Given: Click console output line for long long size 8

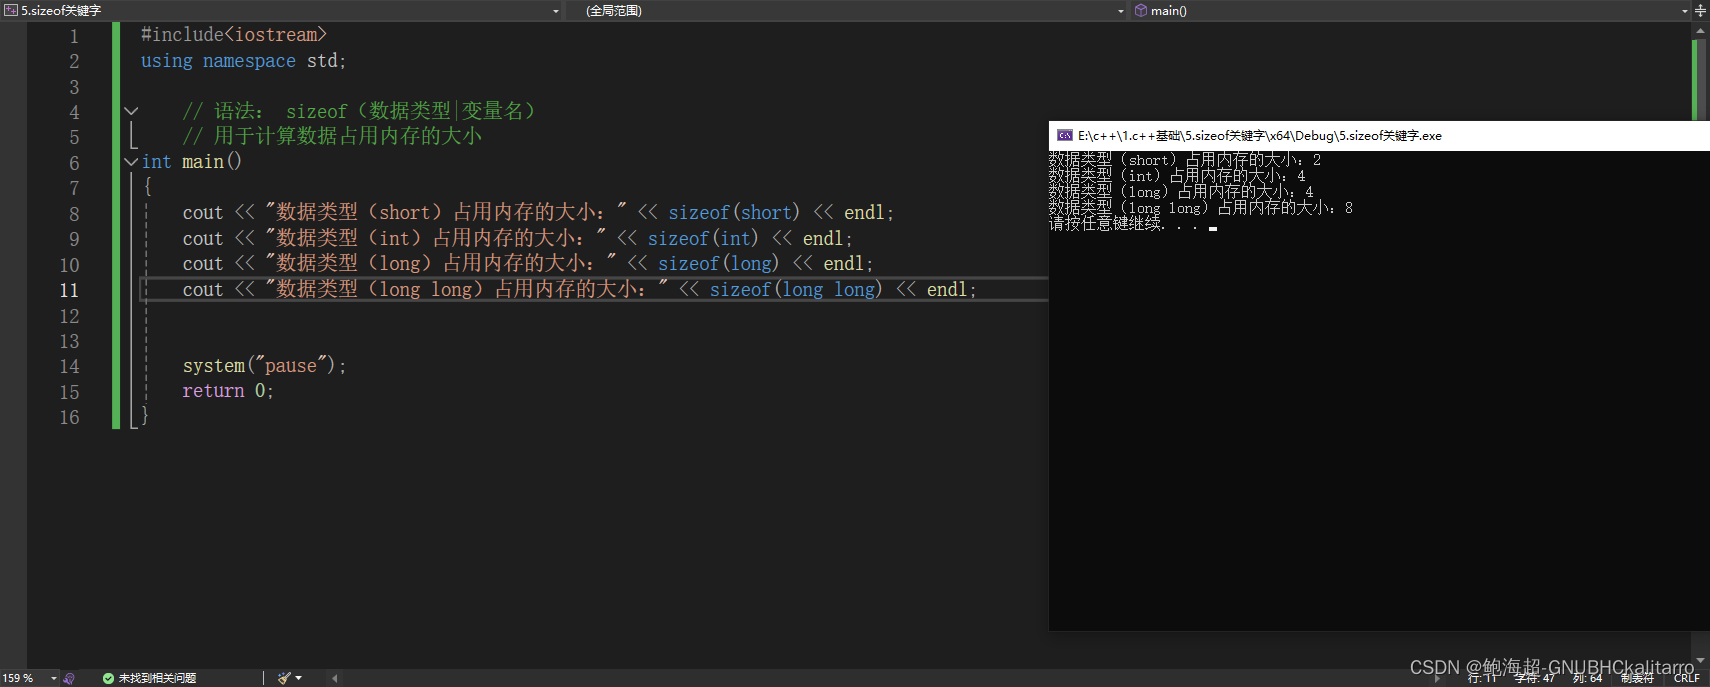Looking at the screenshot, I should 1201,208.
